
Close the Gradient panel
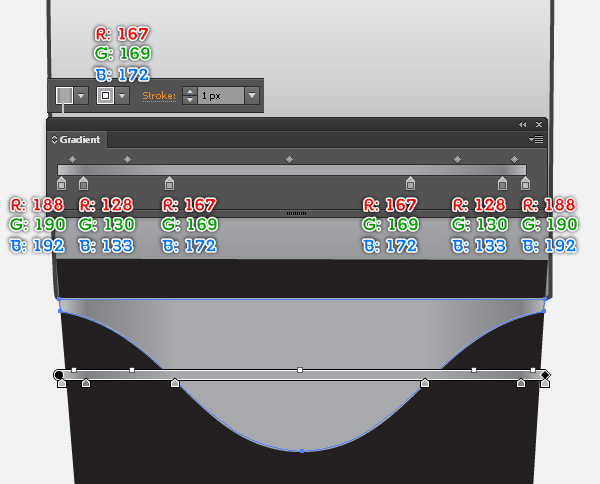click(539, 124)
